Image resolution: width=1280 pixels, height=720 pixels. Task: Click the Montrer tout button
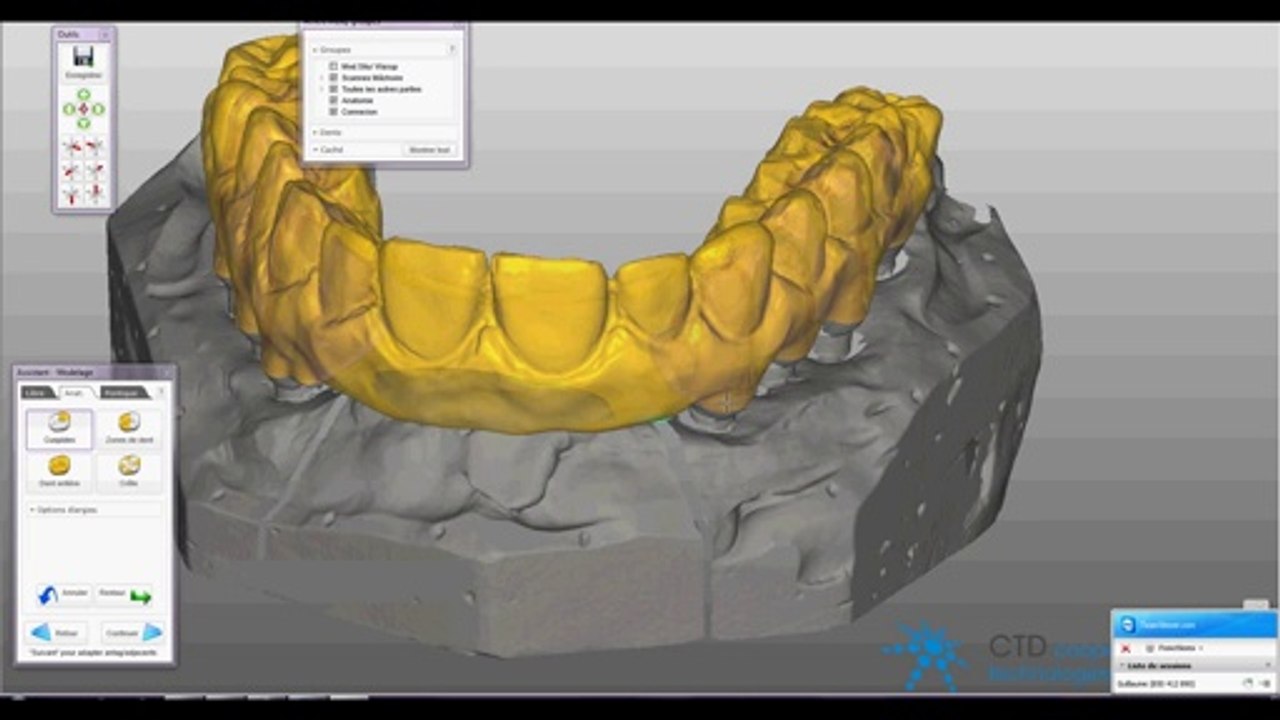(x=430, y=149)
